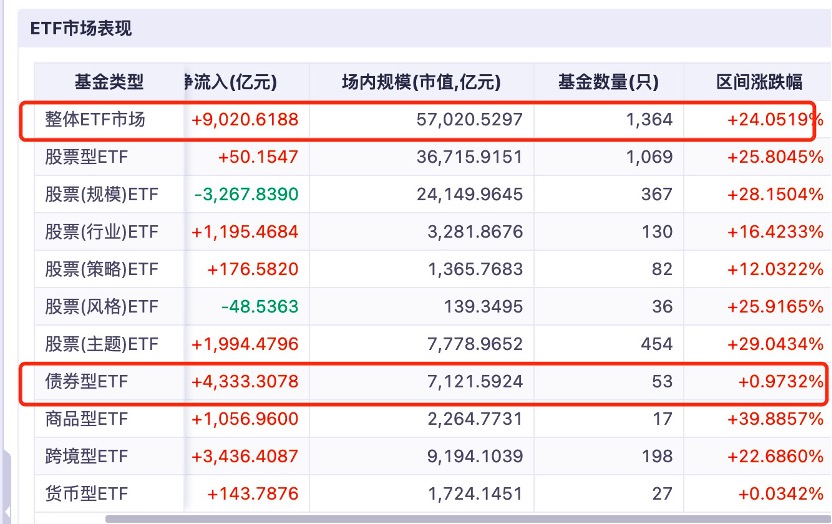Select the 跨境型ETF row label
Viewport: 832px width, 524px height.
[x=87, y=456]
